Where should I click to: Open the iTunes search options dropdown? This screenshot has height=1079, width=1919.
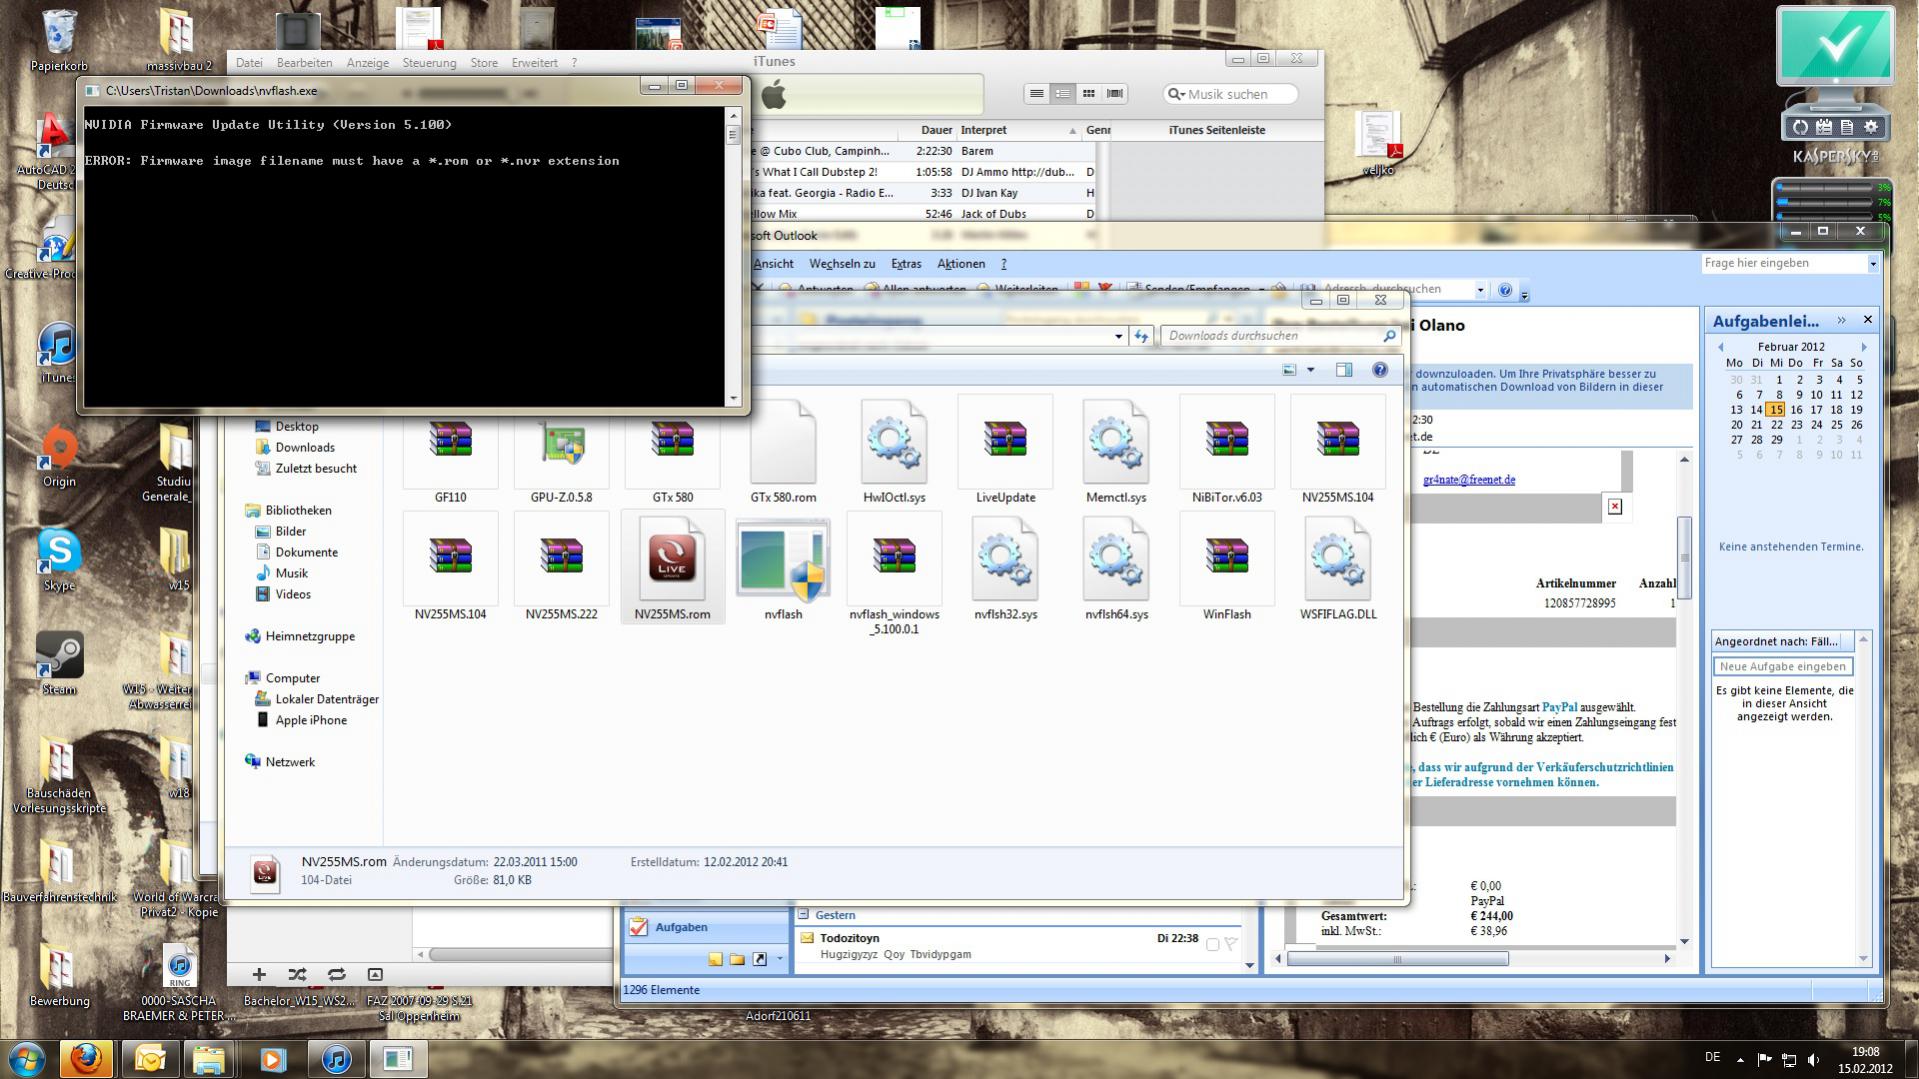pos(1177,94)
